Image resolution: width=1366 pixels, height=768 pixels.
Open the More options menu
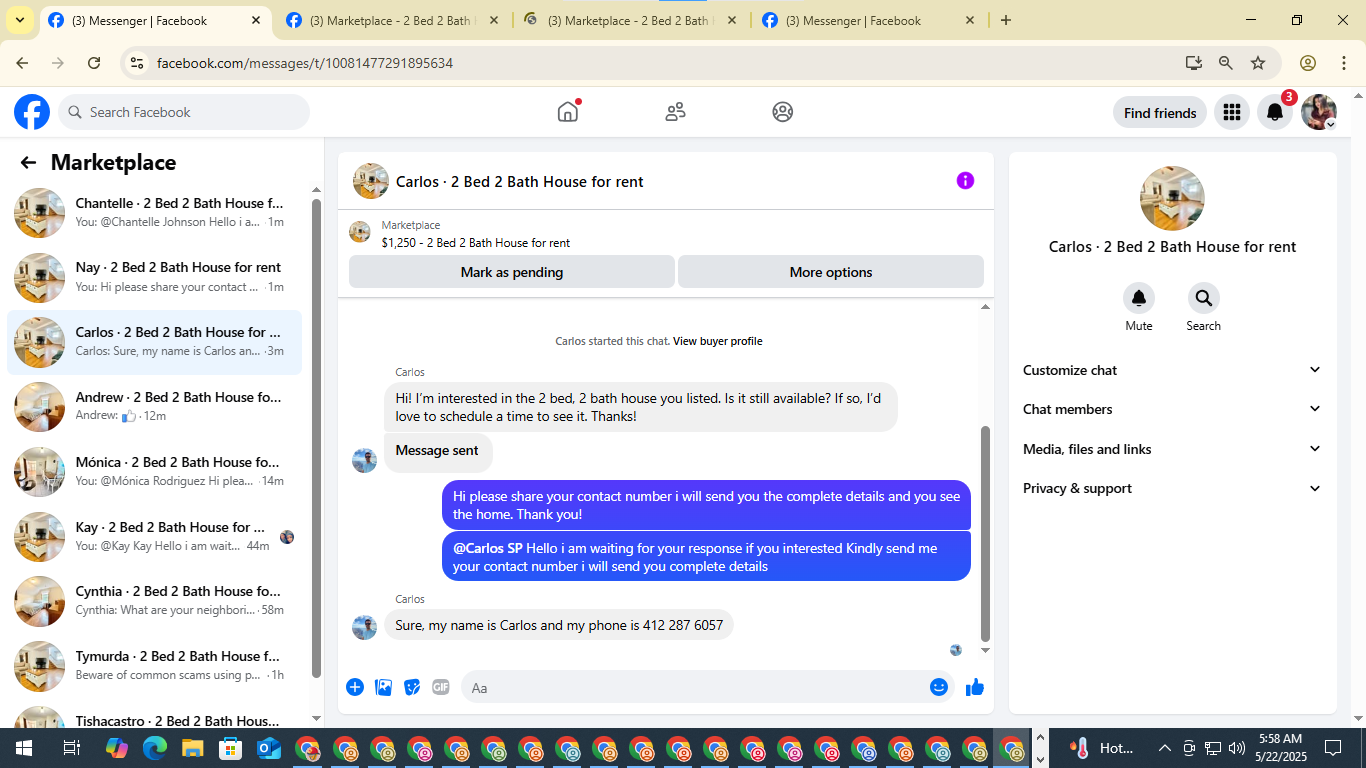coord(831,272)
